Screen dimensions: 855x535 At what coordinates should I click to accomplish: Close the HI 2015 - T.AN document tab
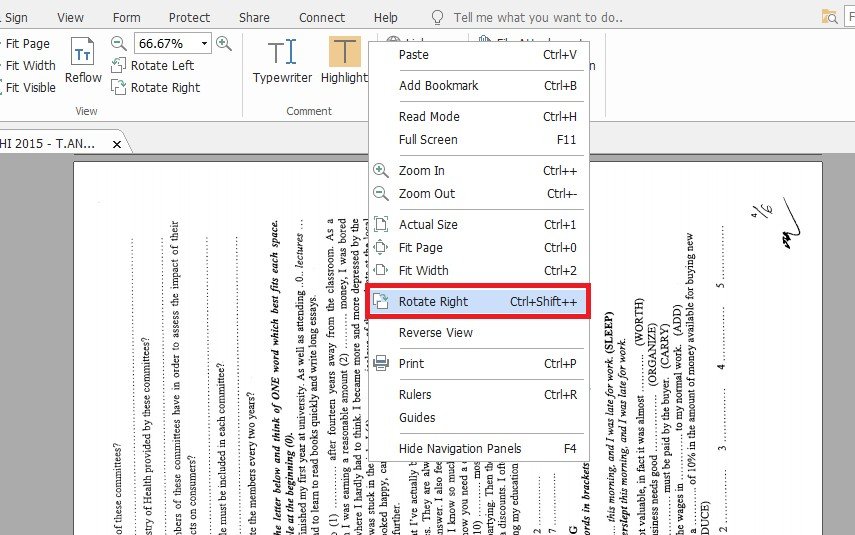117,145
